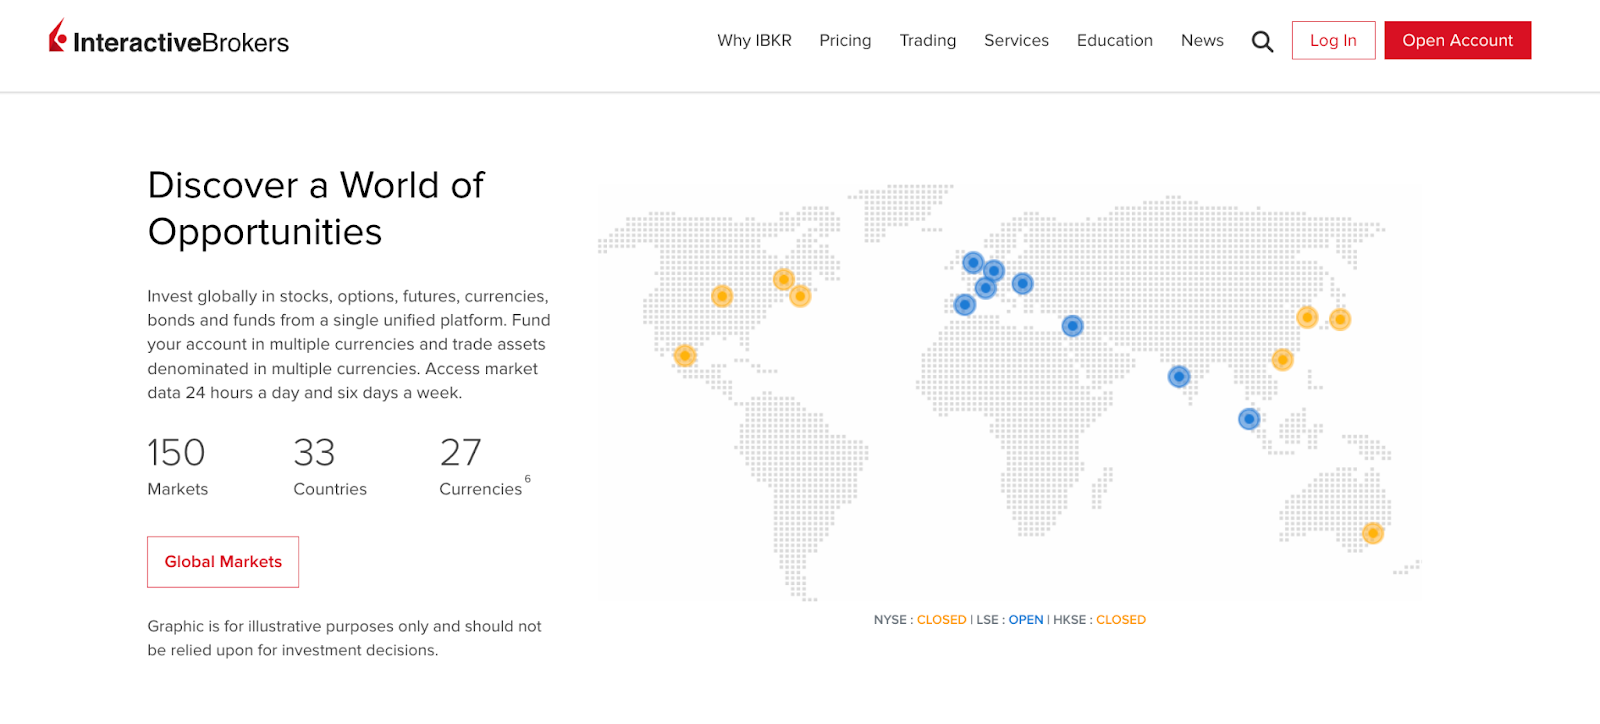Click the "33" Countries figure
The image size is (1600, 724).
pos(314,453)
